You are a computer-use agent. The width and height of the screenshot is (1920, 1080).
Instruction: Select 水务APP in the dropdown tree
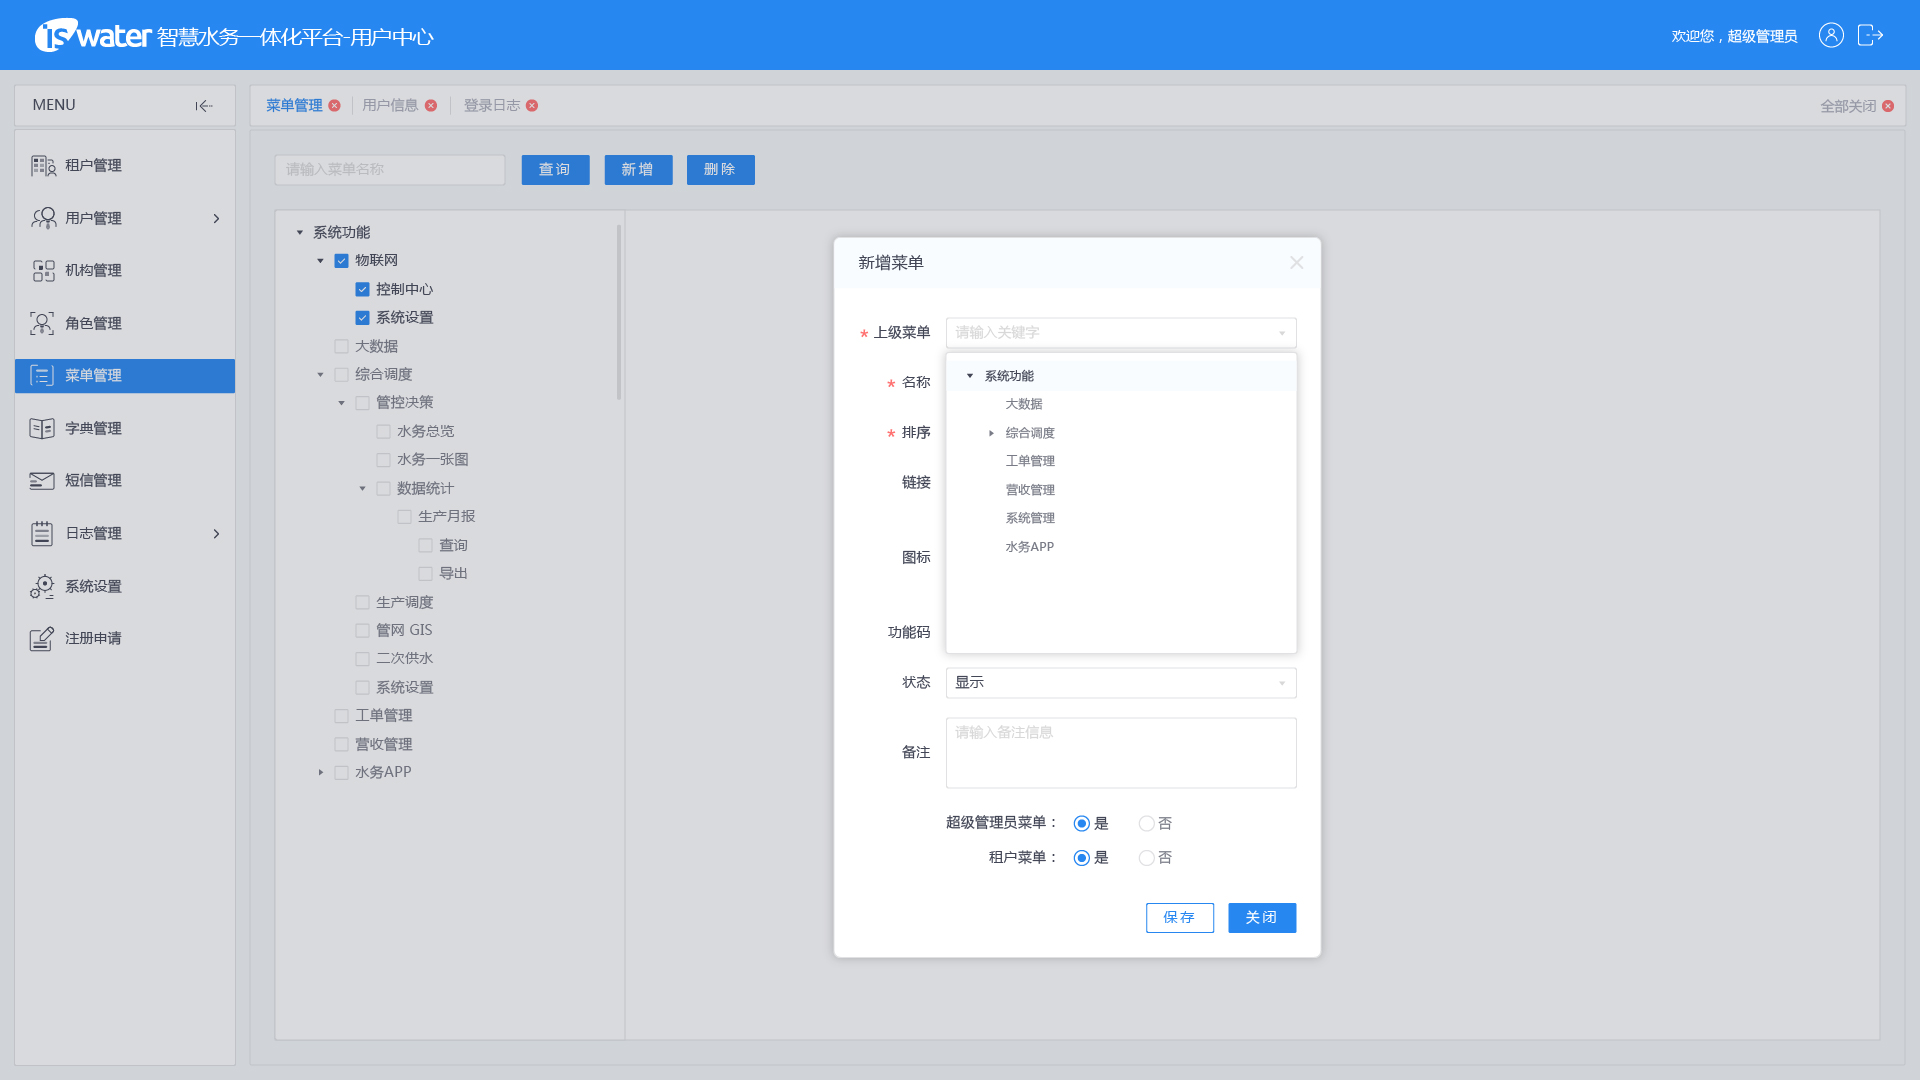[x=1030, y=547]
